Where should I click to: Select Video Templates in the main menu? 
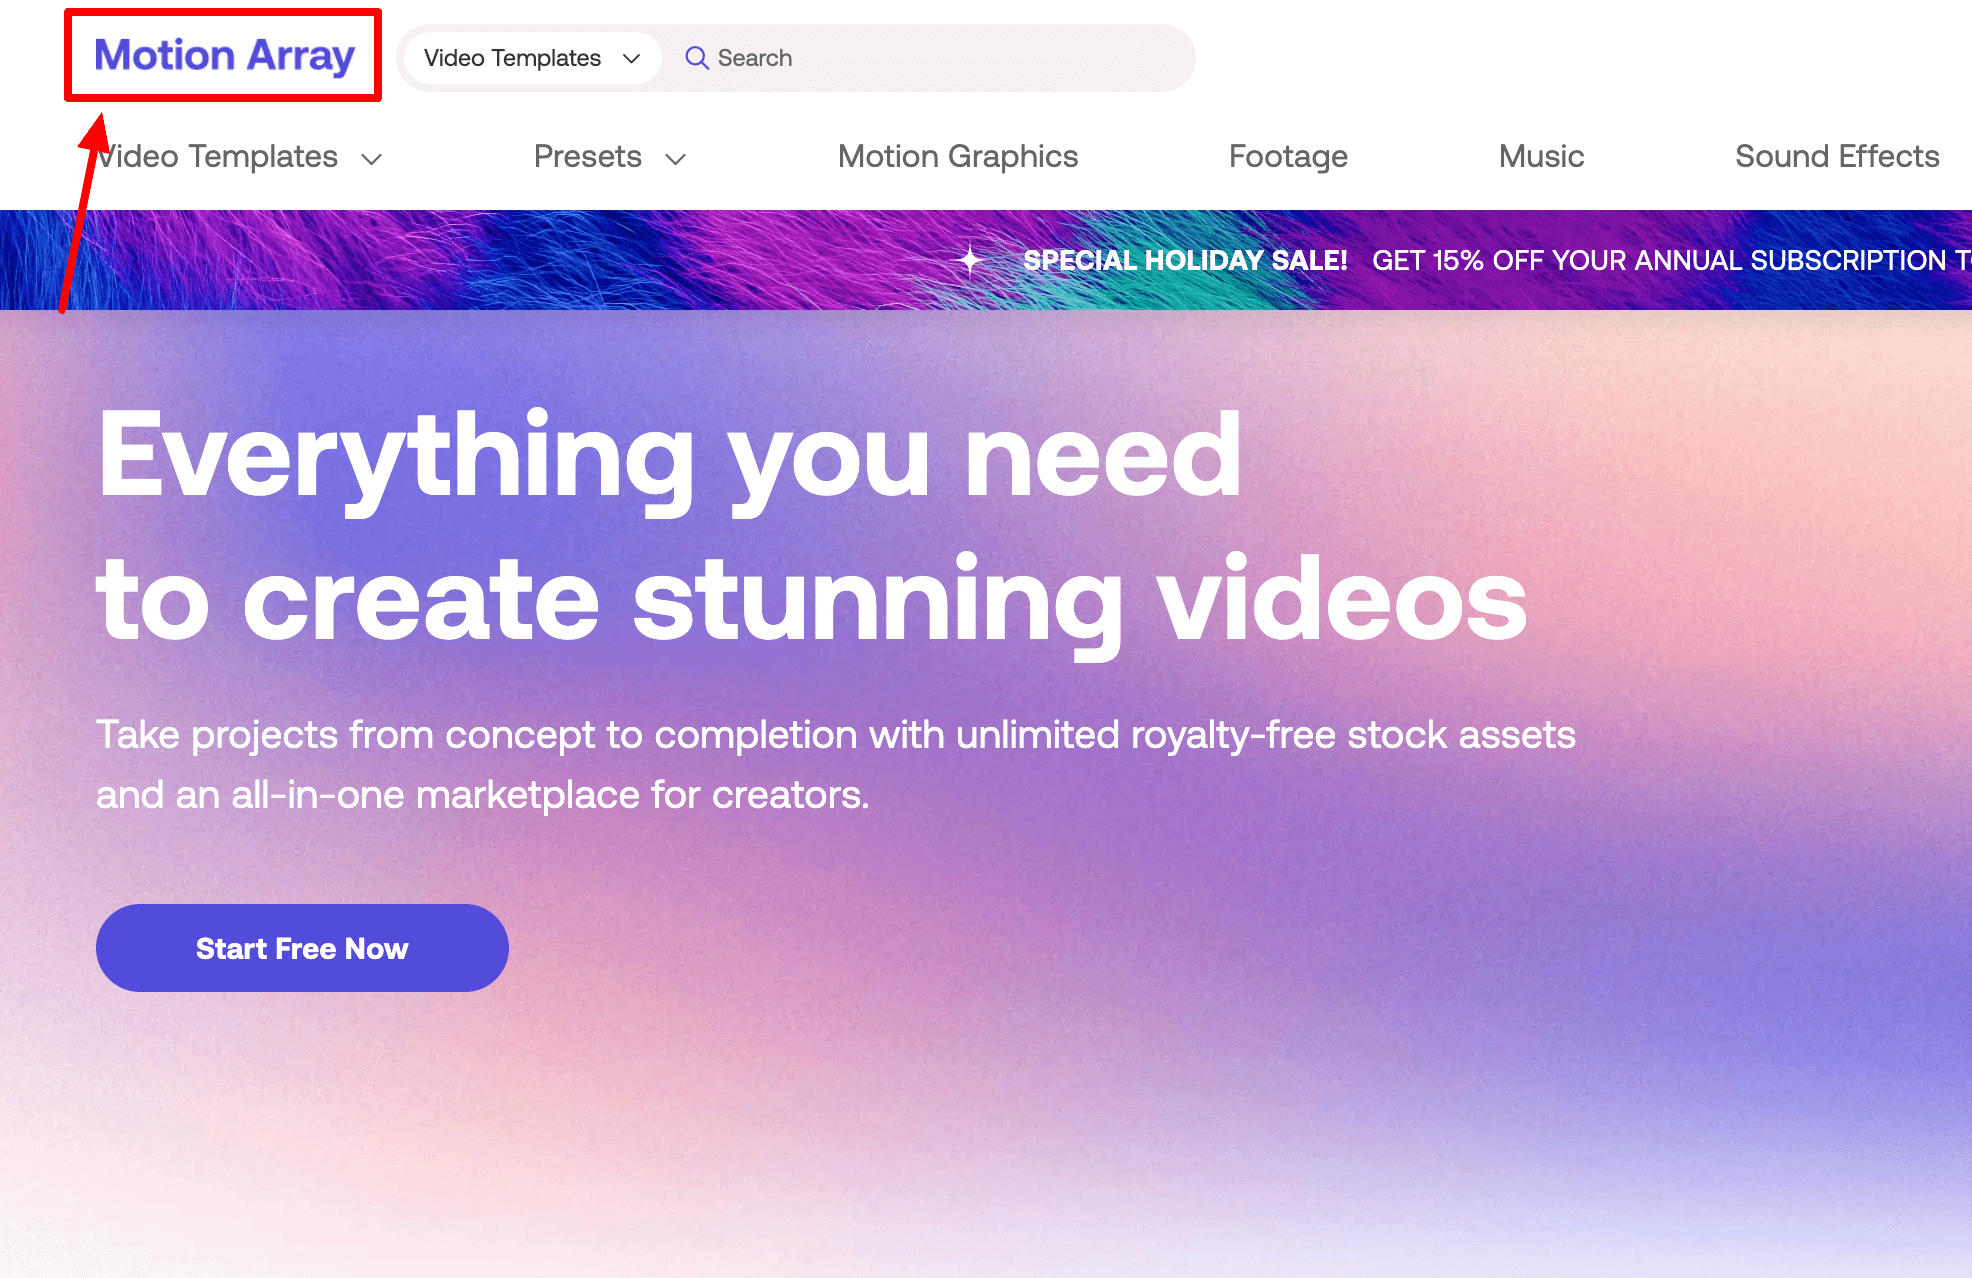point(218,157)
